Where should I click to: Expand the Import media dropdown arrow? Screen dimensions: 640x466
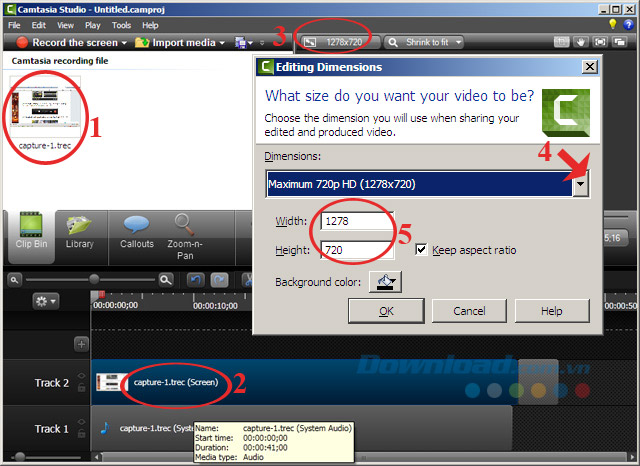(x=222, y=43)
